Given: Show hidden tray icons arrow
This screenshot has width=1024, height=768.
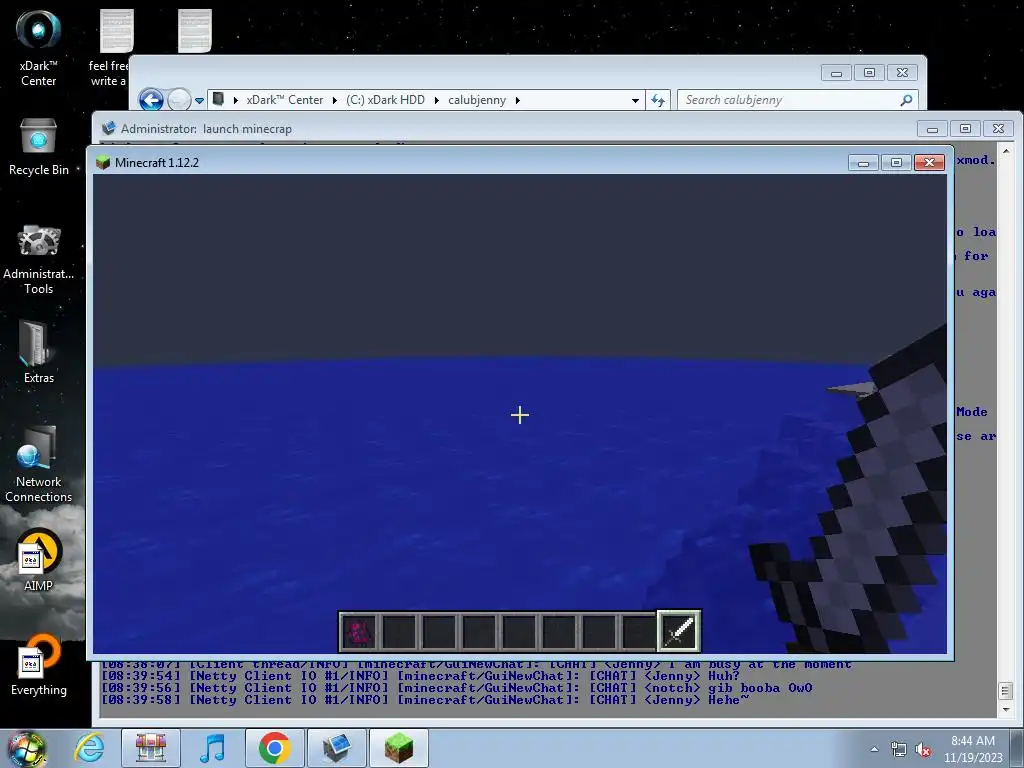Looking at the screenshot, I should tap(874, 749).
